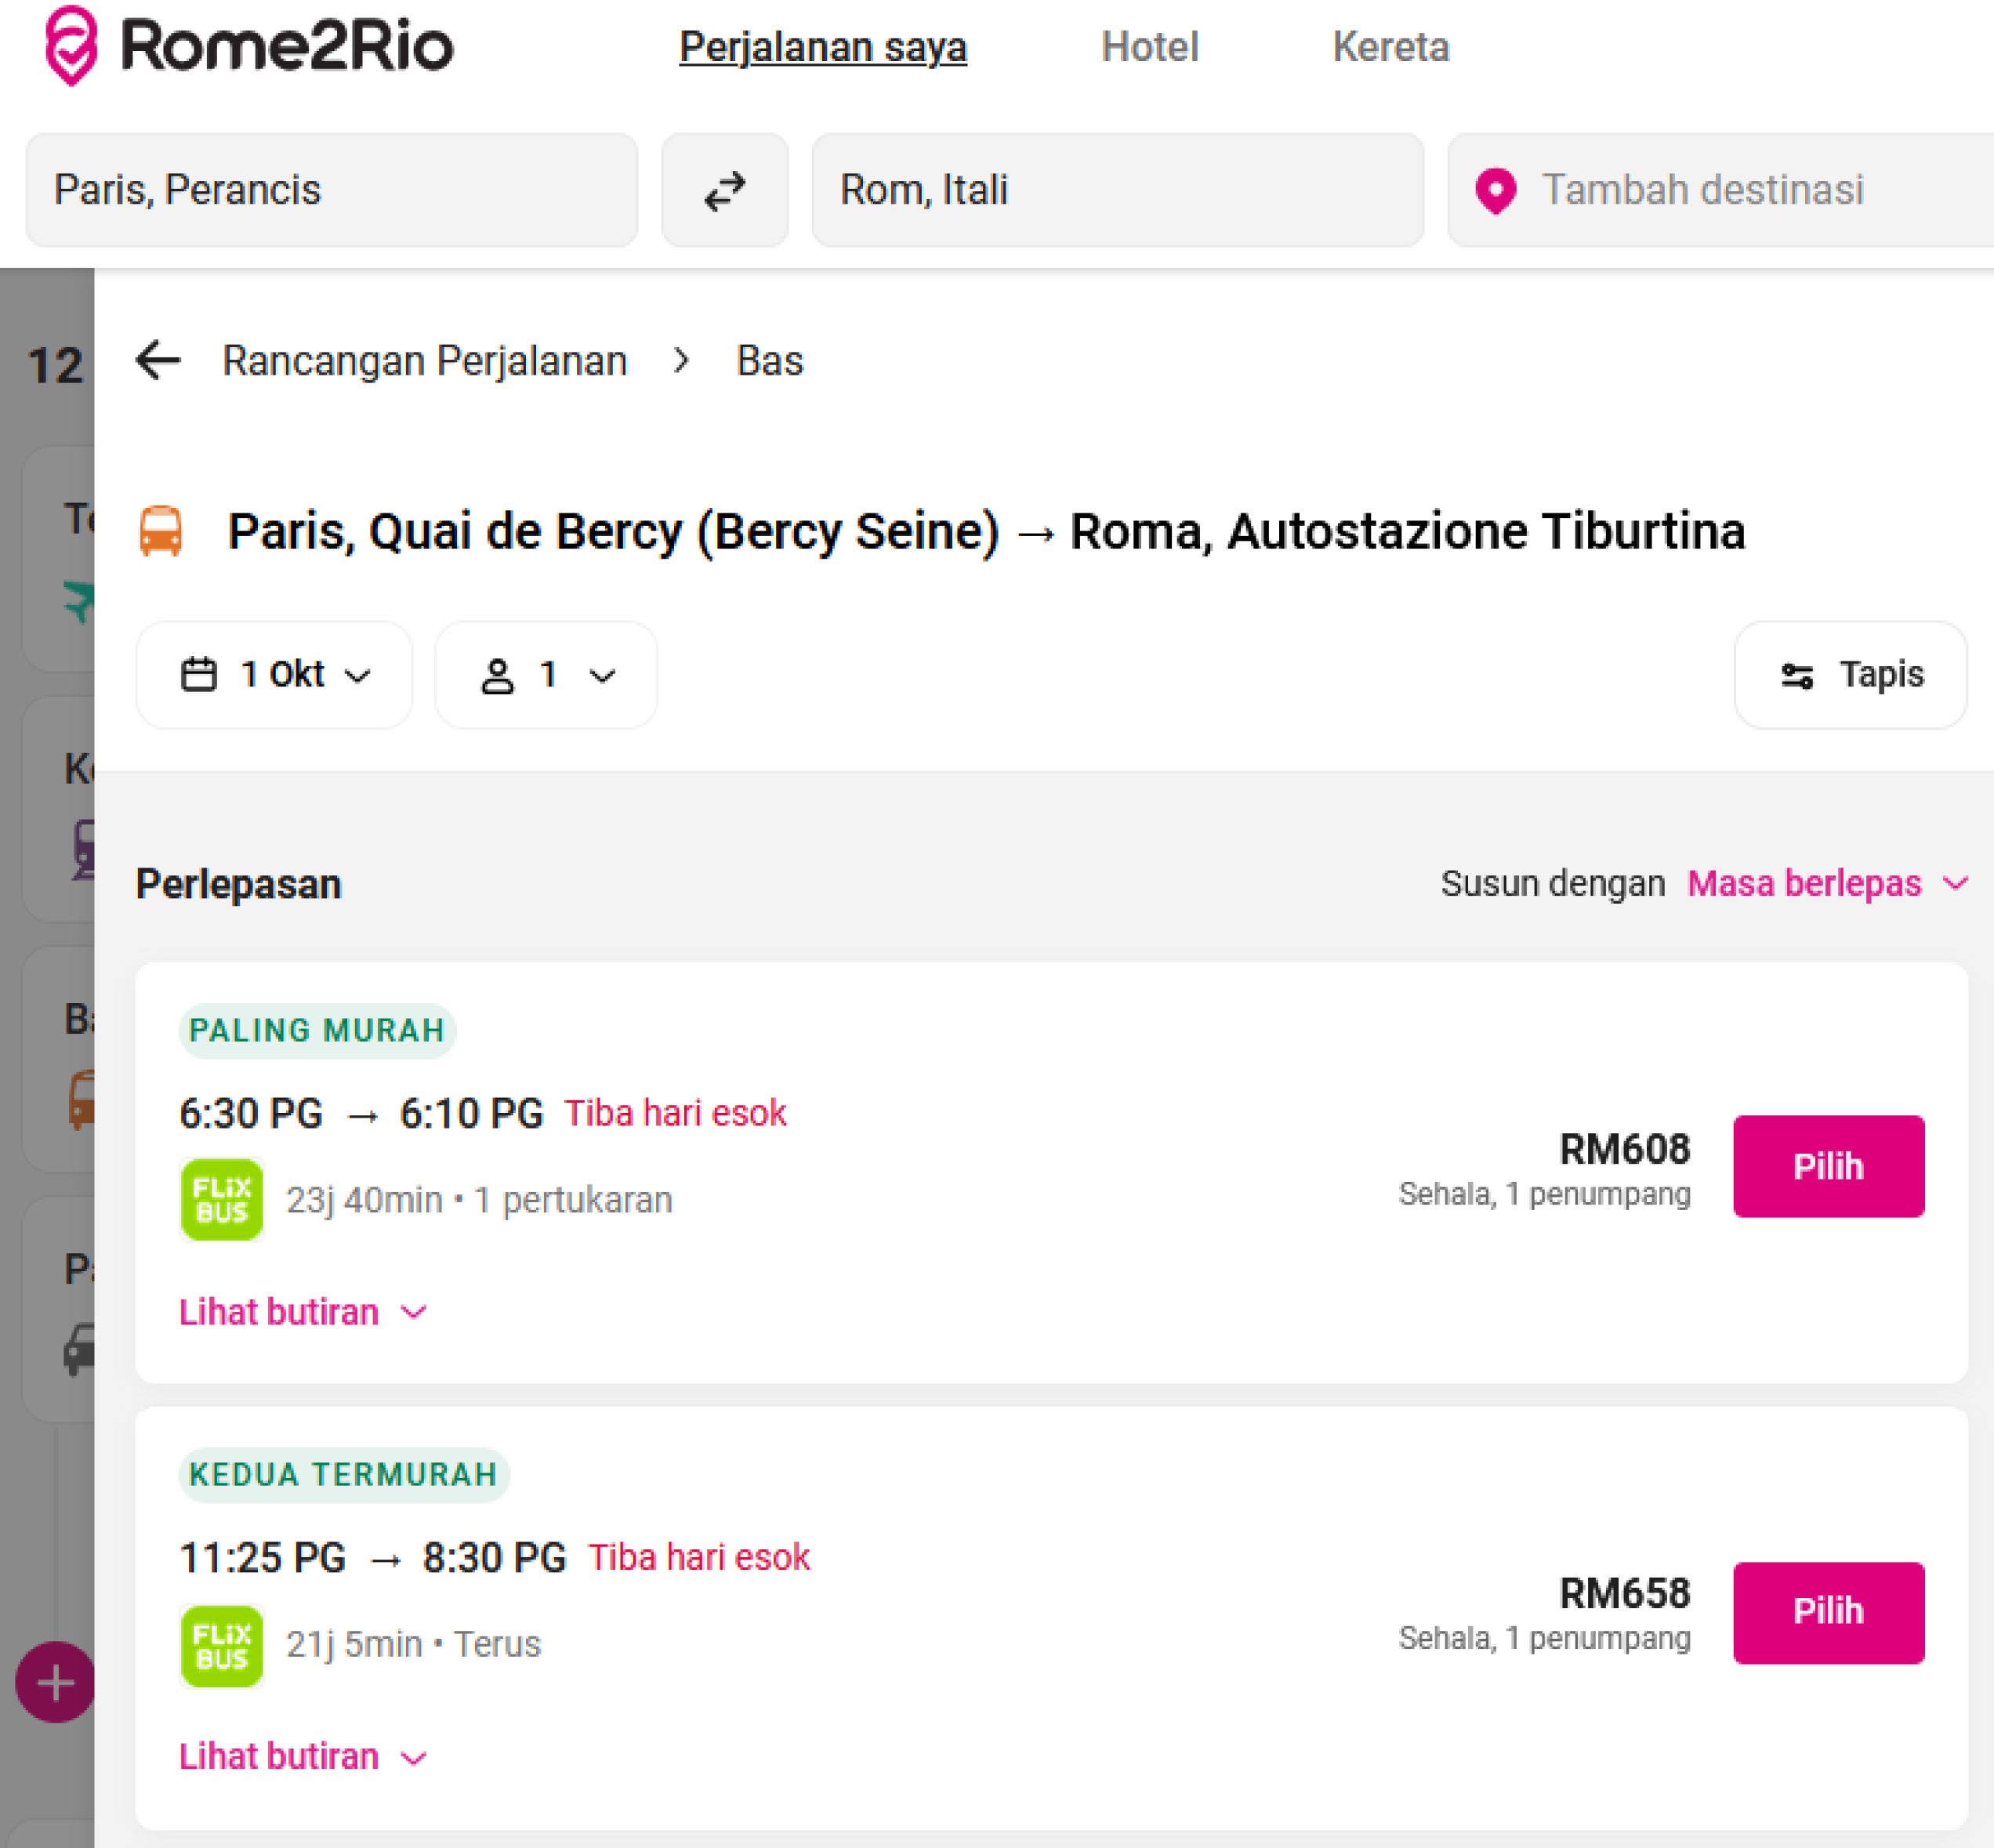The height and width of the screenshot is (1848, 1994).
Task: Select Pilih for the RM608 trip
Action: pos(1827,1166)
